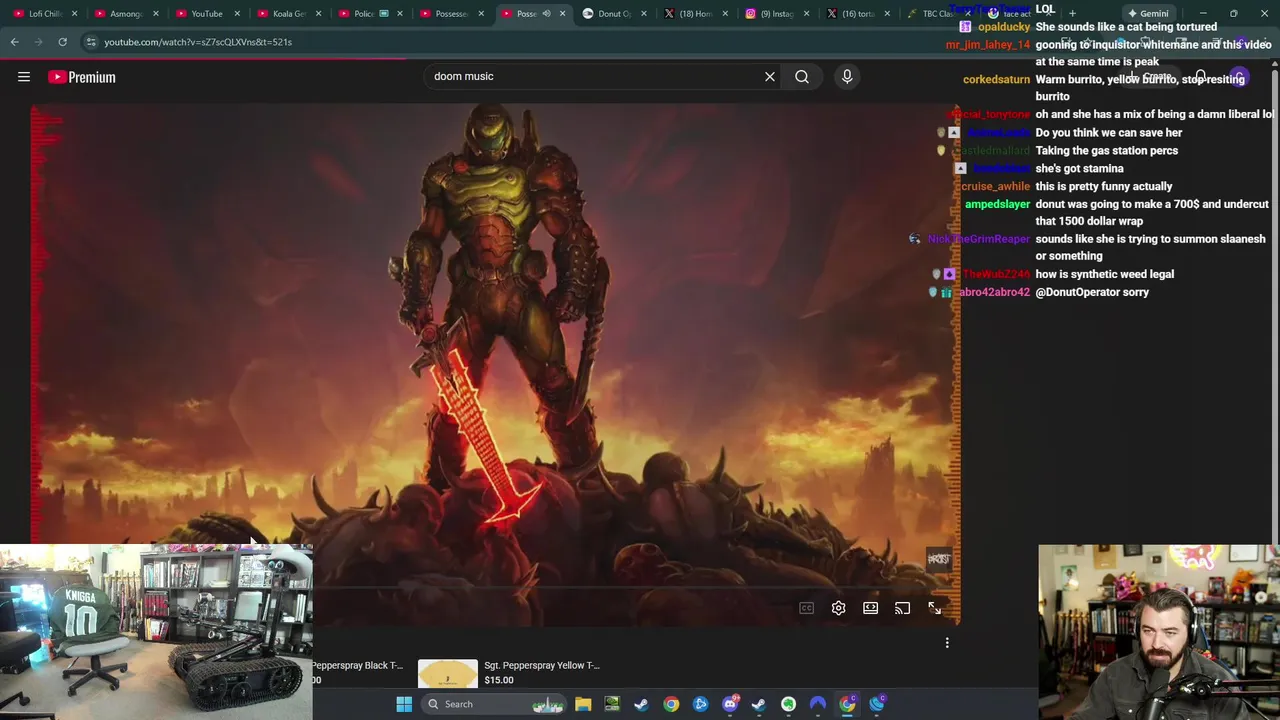The width and height of the screenshot is (1280, 720).
Task: Click chat message 'how is synthetic weed legal'
Action: 1105,274
